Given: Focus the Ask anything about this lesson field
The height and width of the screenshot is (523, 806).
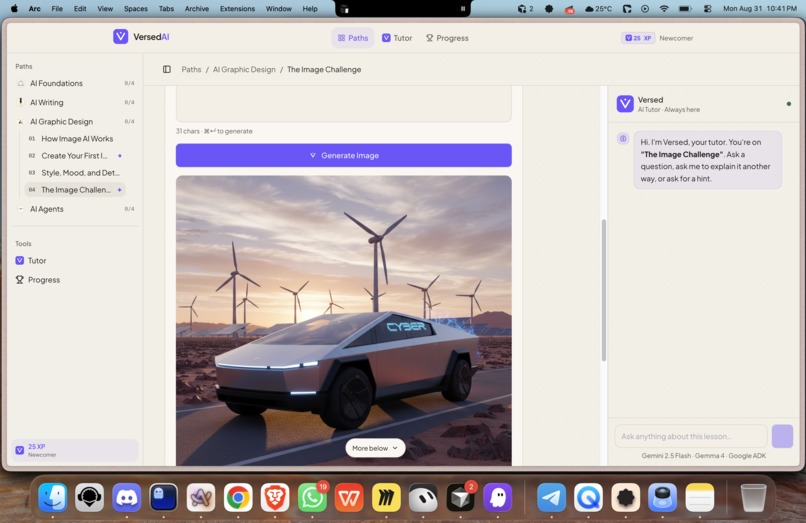Looking at the screenshot, I should (x=690, y=436).
